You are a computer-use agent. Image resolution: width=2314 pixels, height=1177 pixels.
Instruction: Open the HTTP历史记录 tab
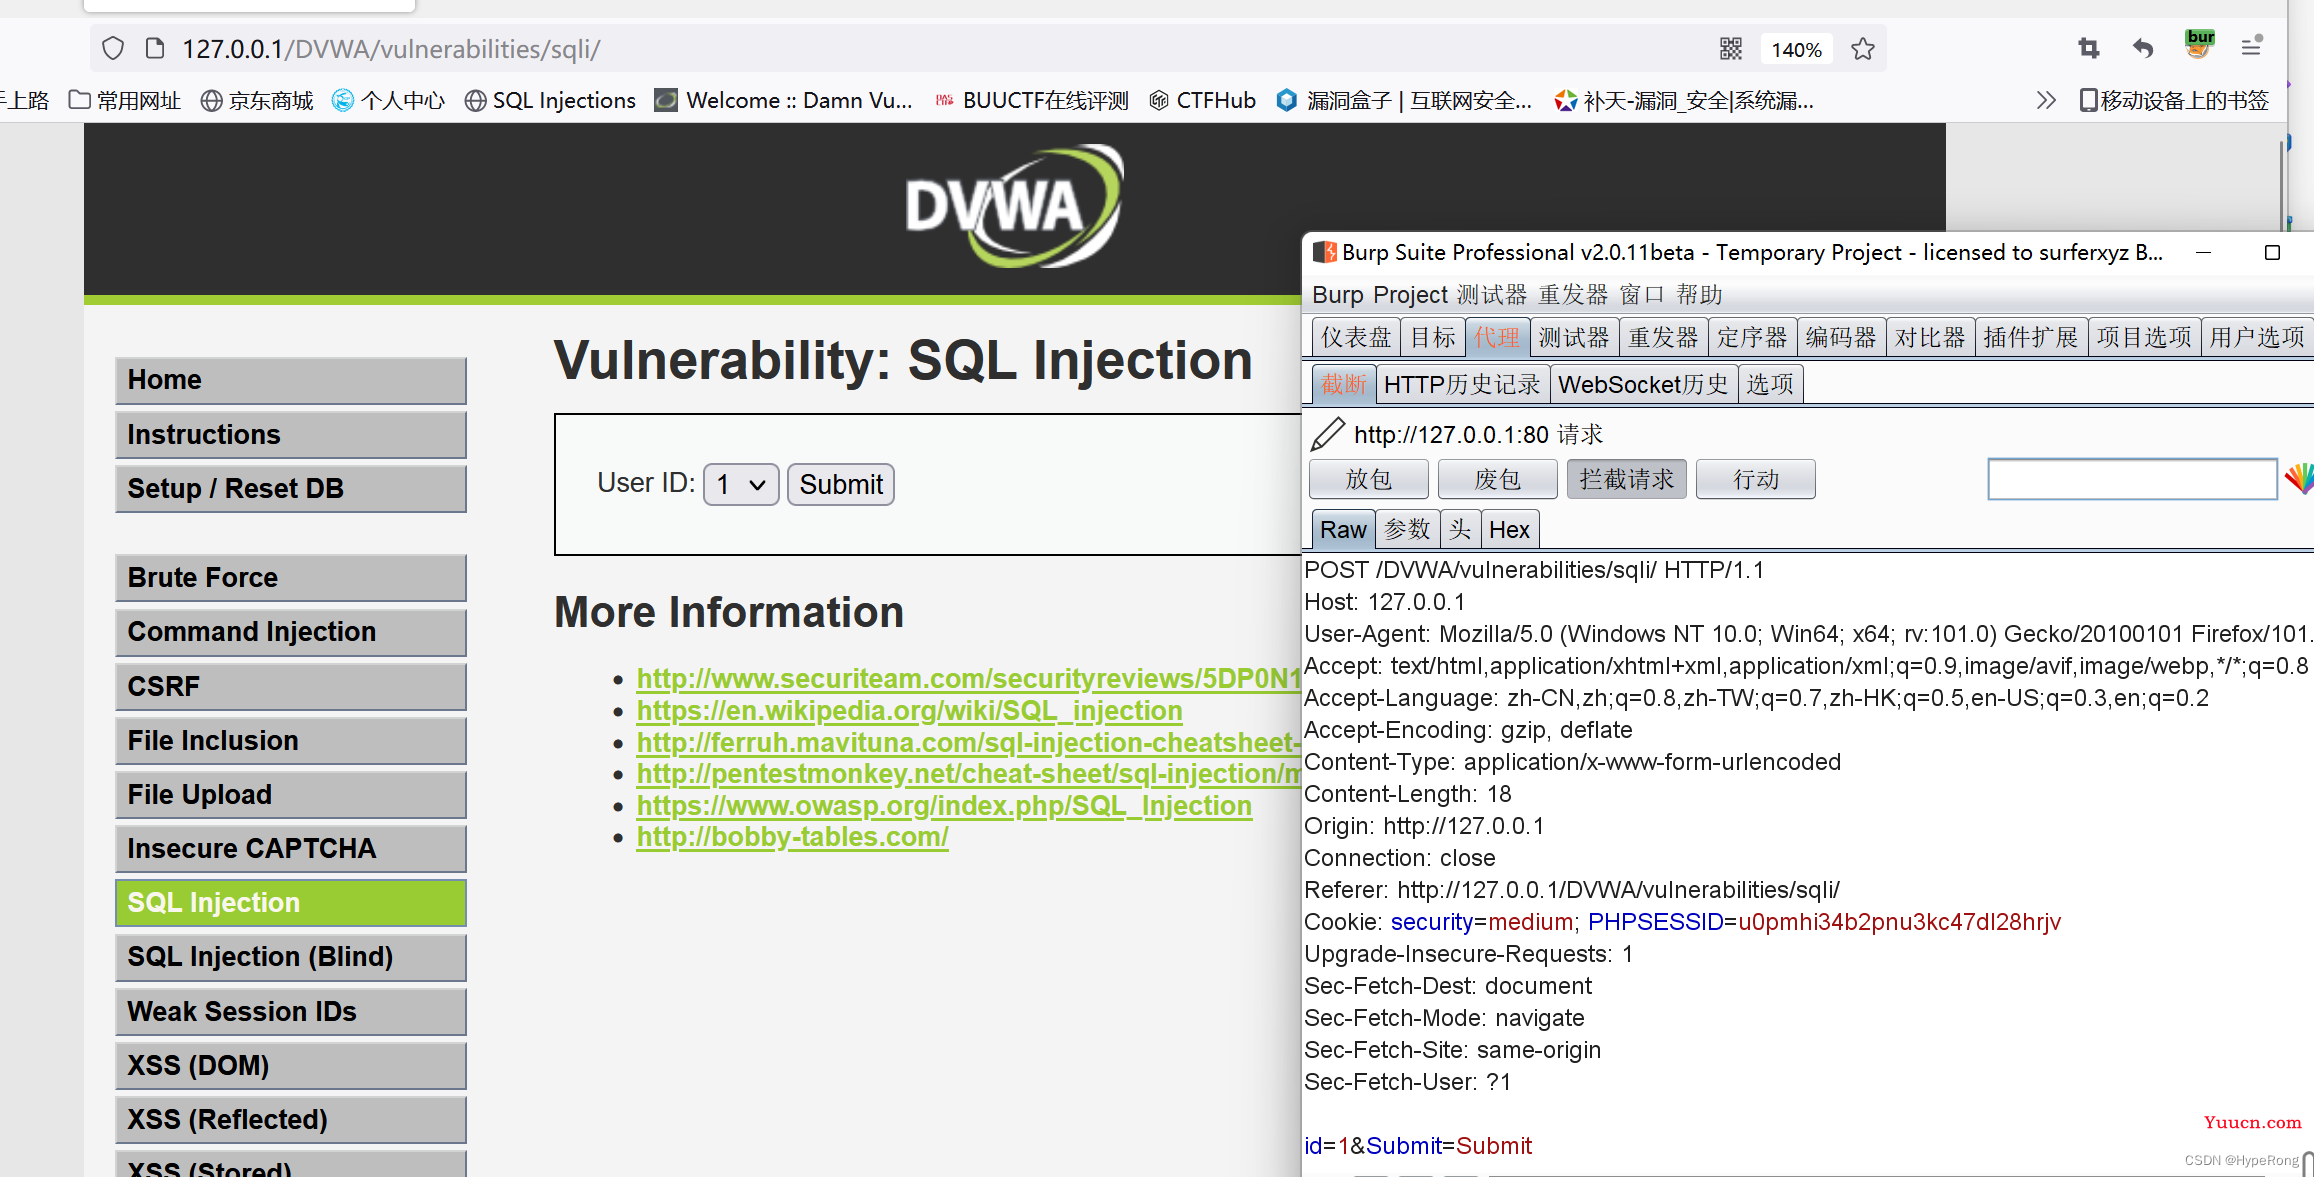coord(1462,385)
